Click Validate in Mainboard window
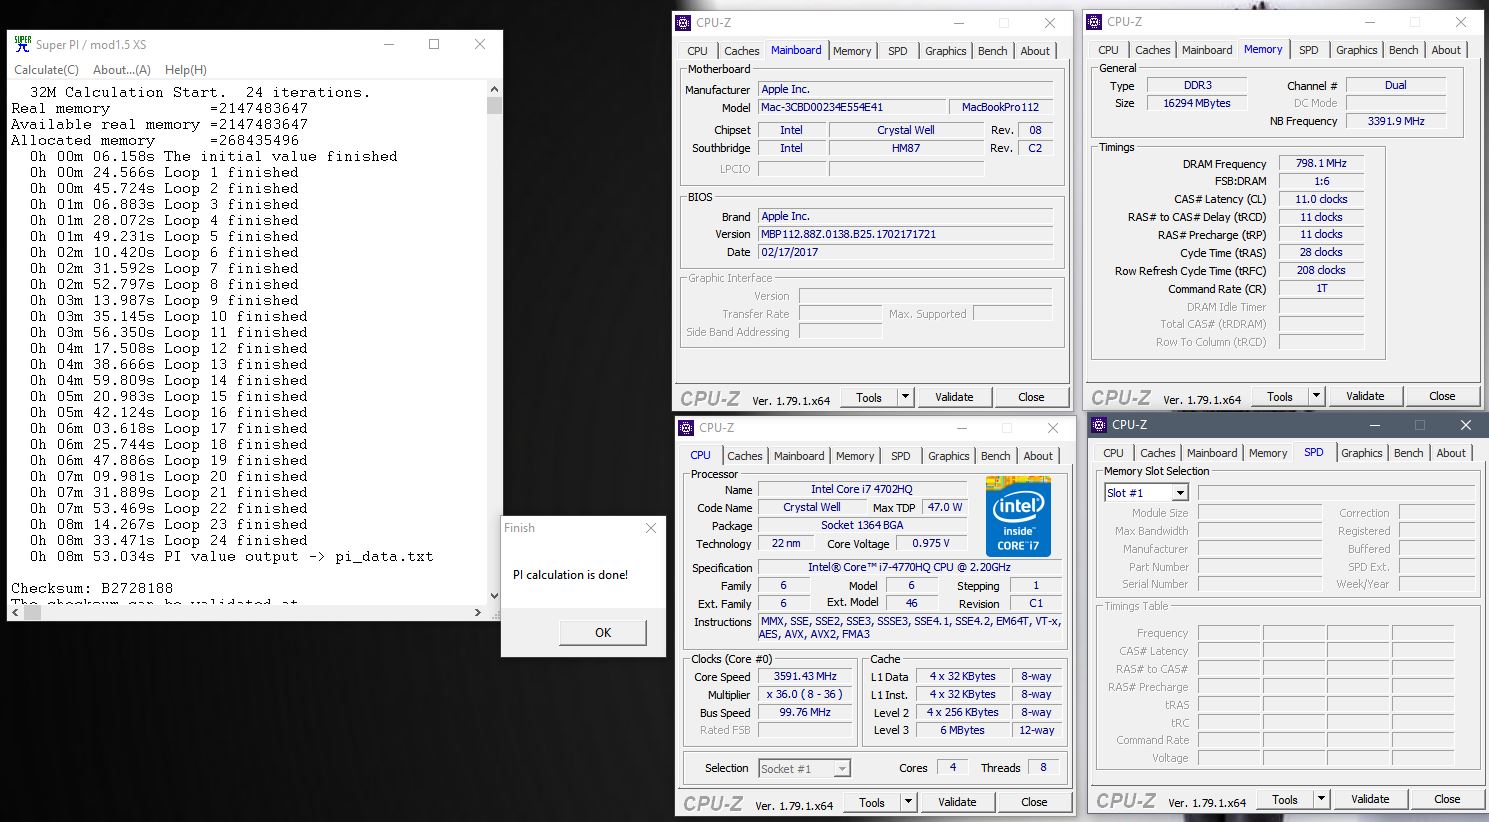 (x=954, y=397)
